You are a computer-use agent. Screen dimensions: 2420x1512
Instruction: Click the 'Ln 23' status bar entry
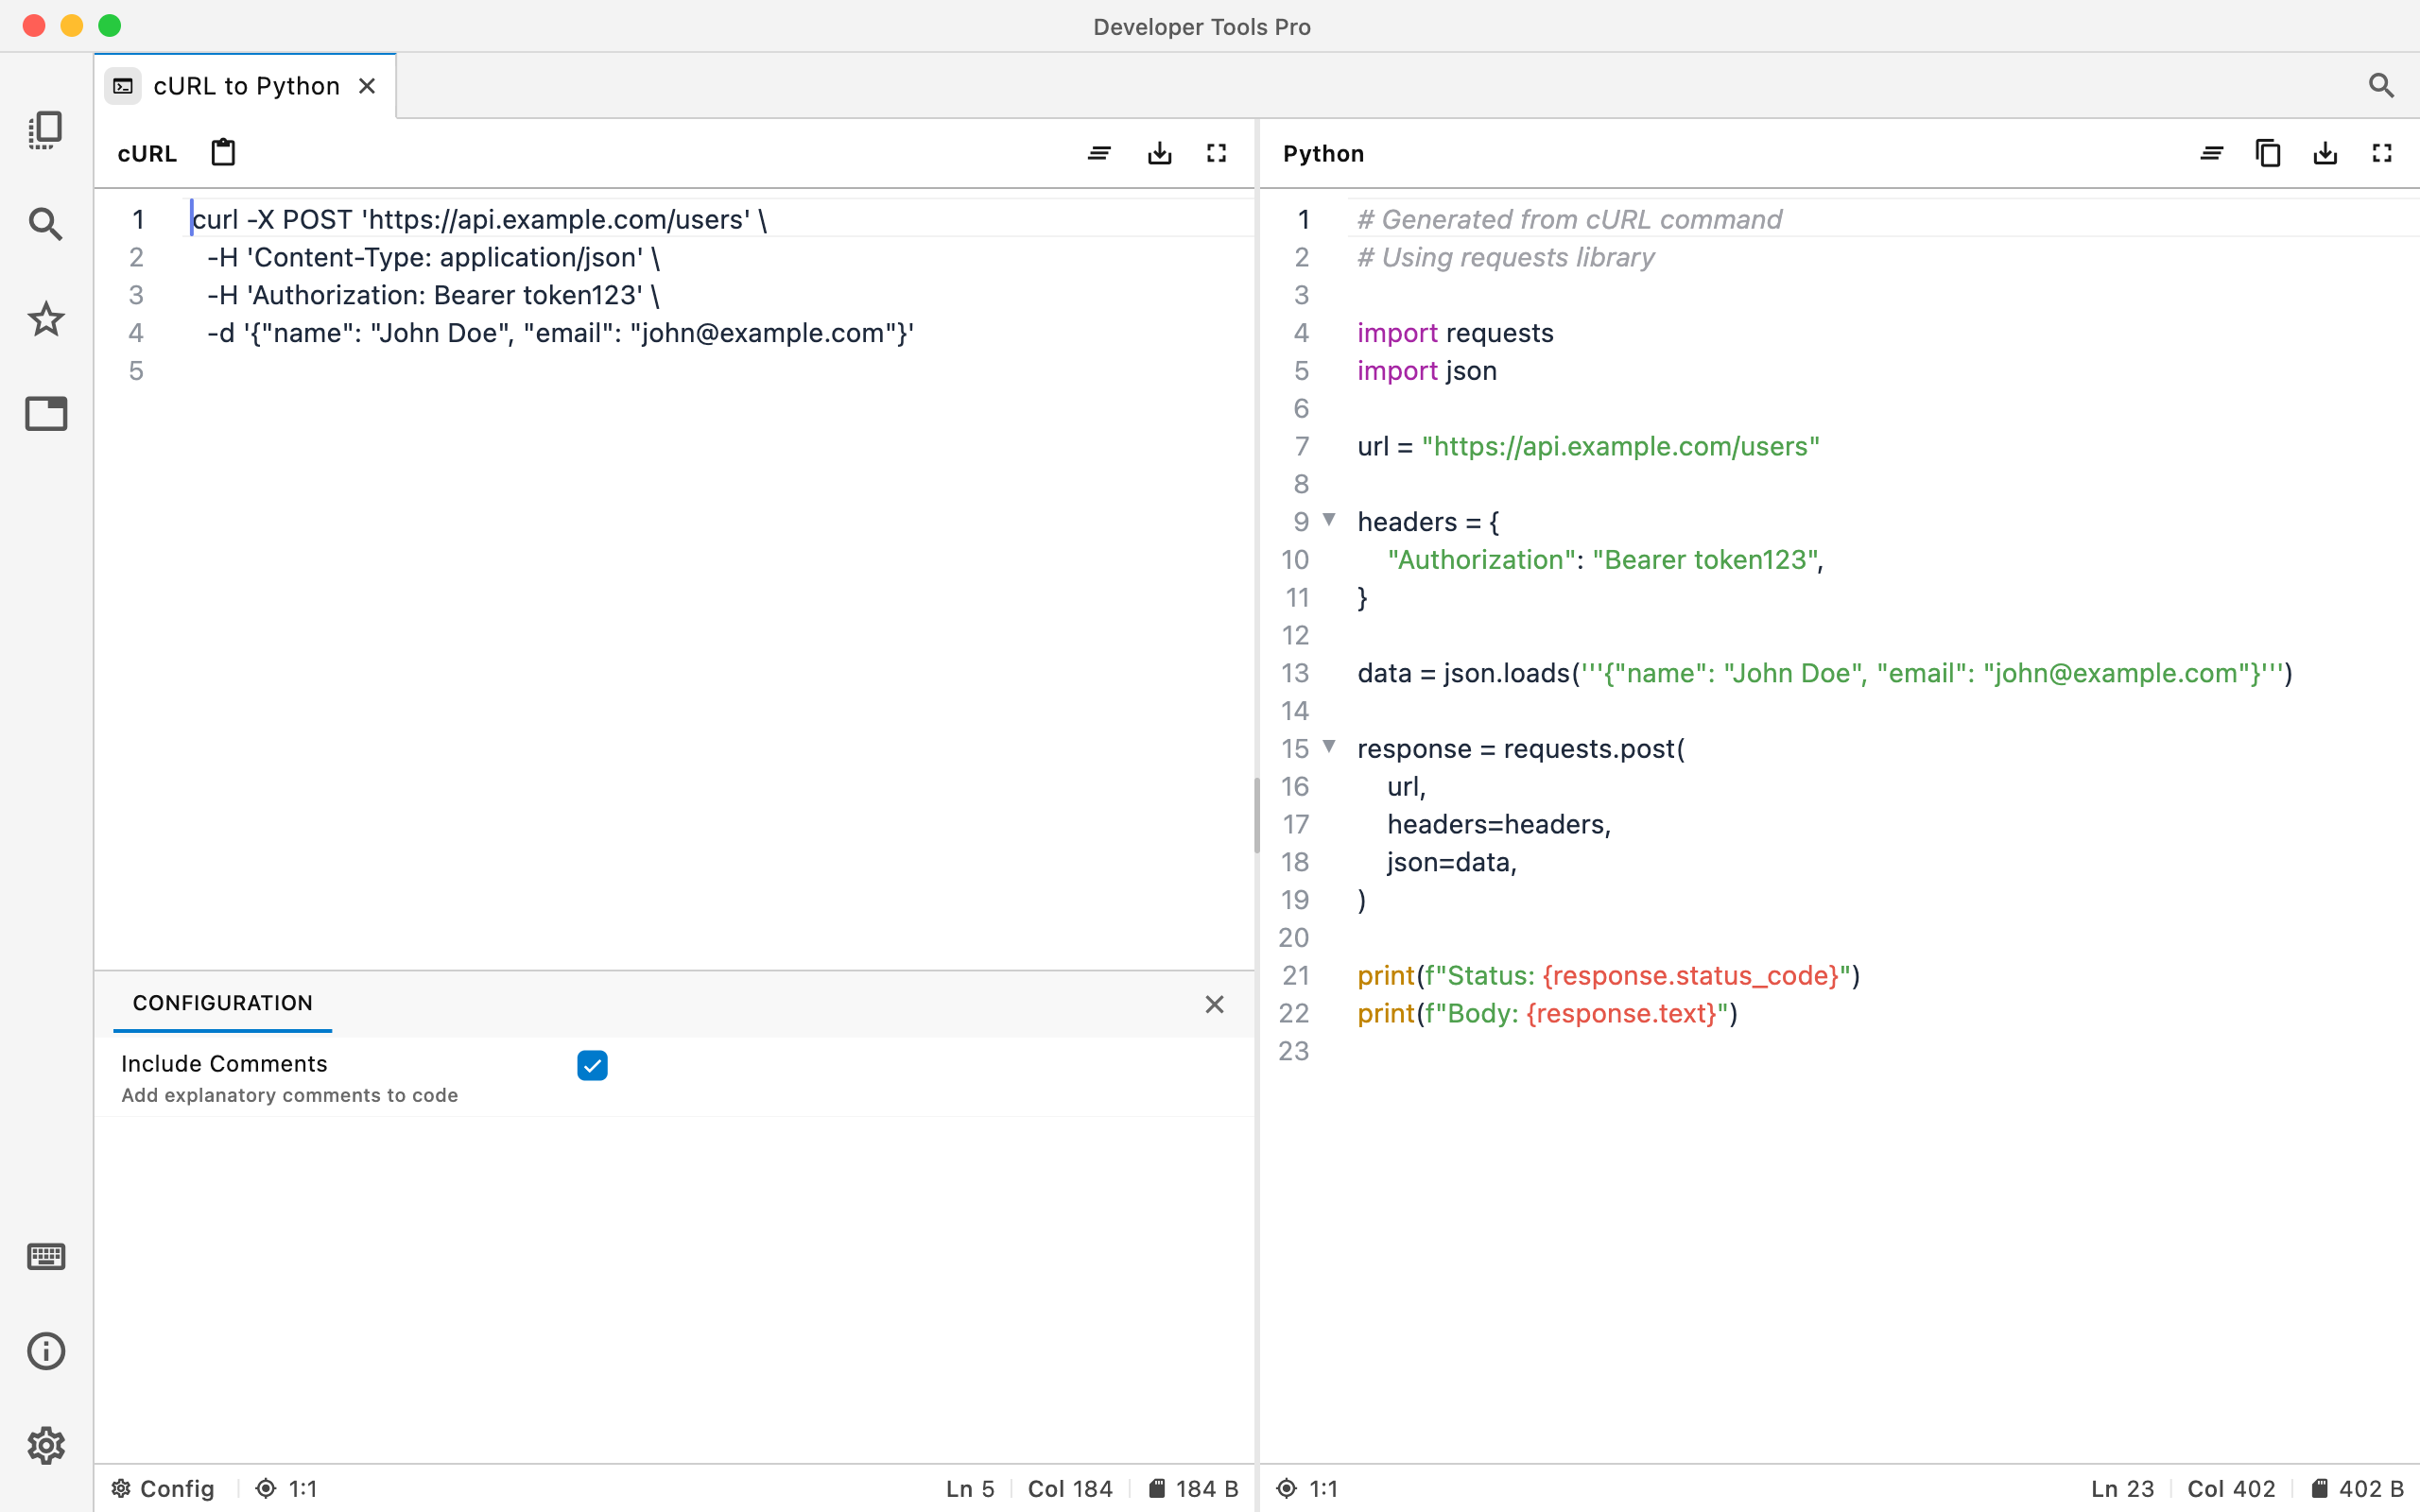[2122, 1488]
